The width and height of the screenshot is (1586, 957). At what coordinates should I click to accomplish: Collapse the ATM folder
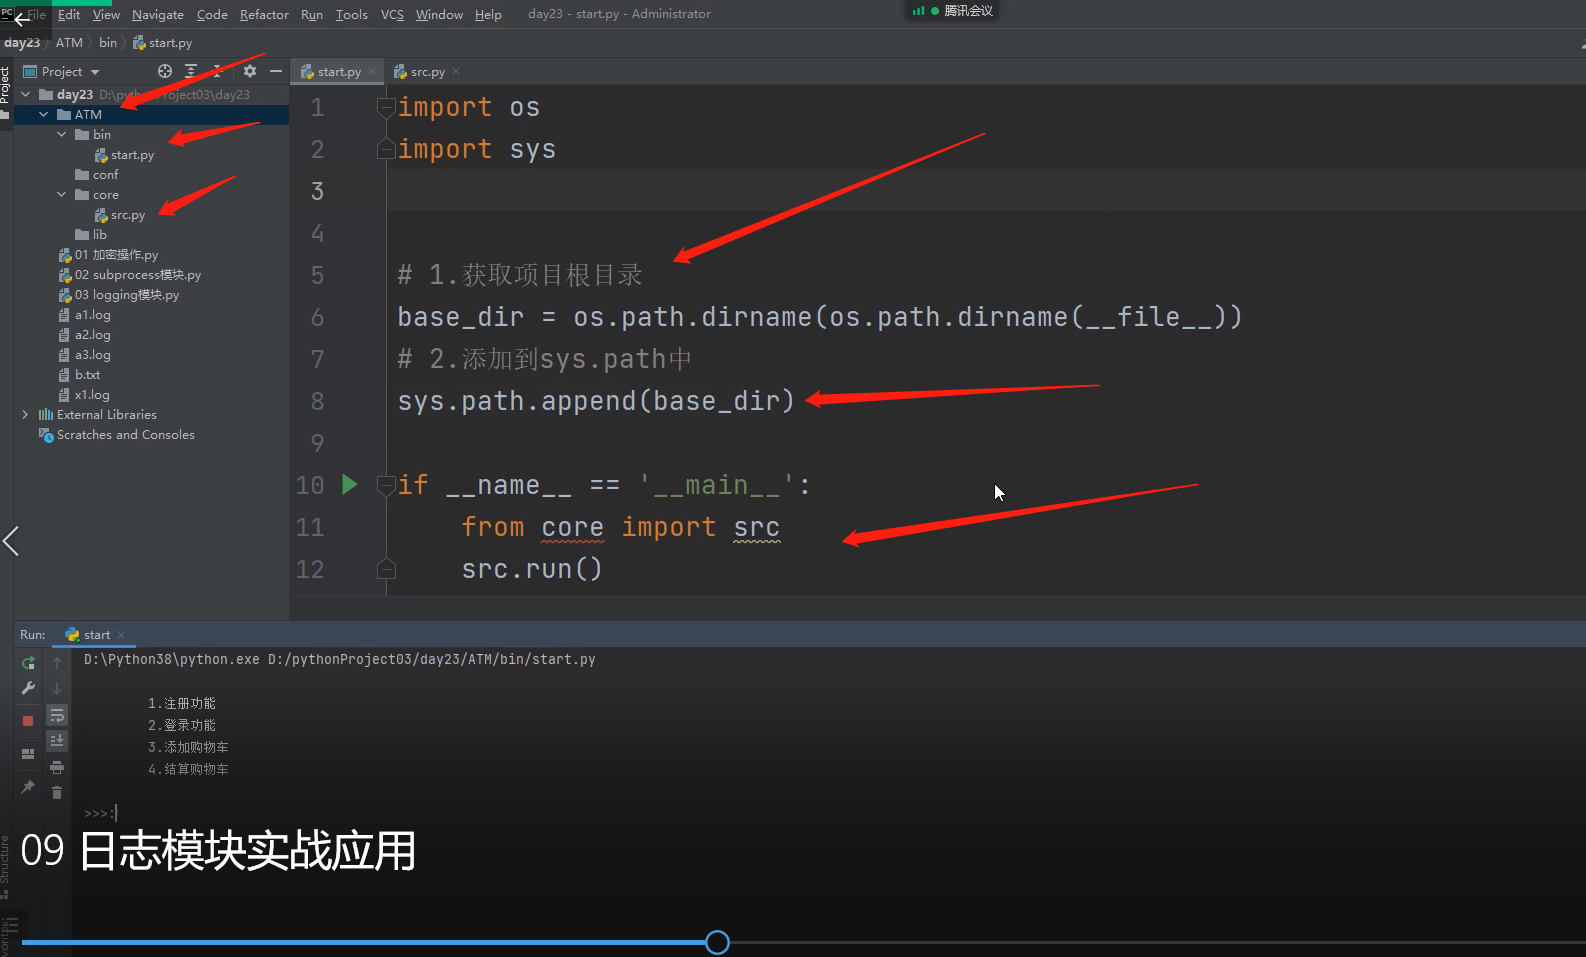(x=44, y=114)
